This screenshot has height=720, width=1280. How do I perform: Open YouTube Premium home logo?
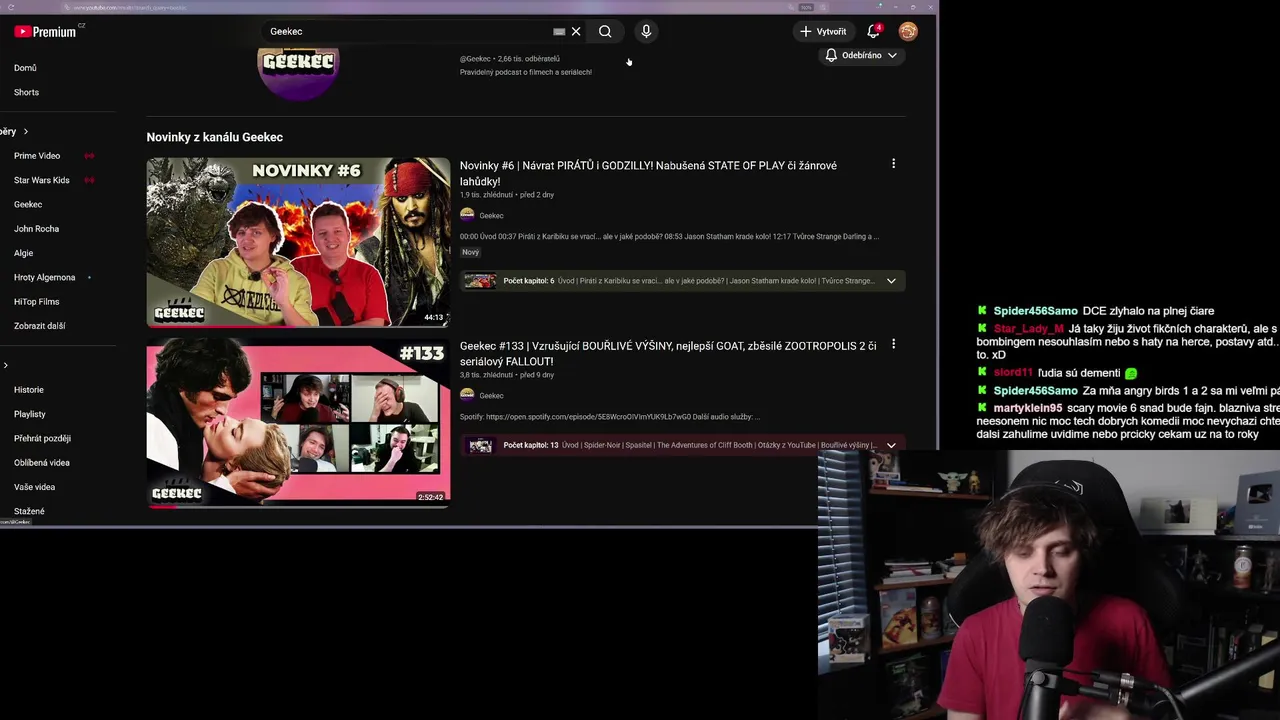coord(46,31)
